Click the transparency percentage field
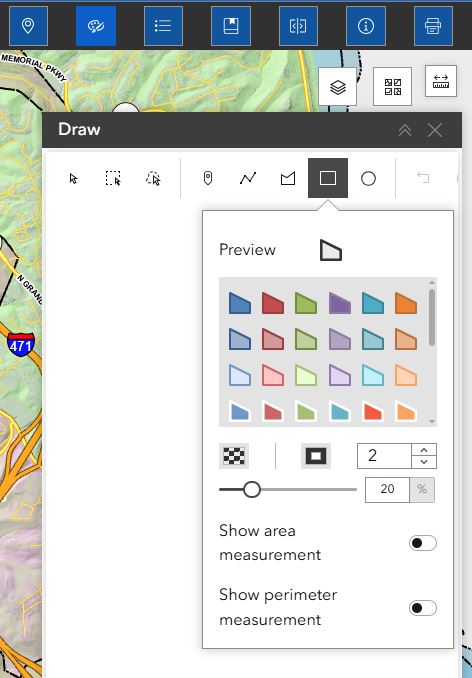This screenshot has height=678, width=472. pos(387,489)
